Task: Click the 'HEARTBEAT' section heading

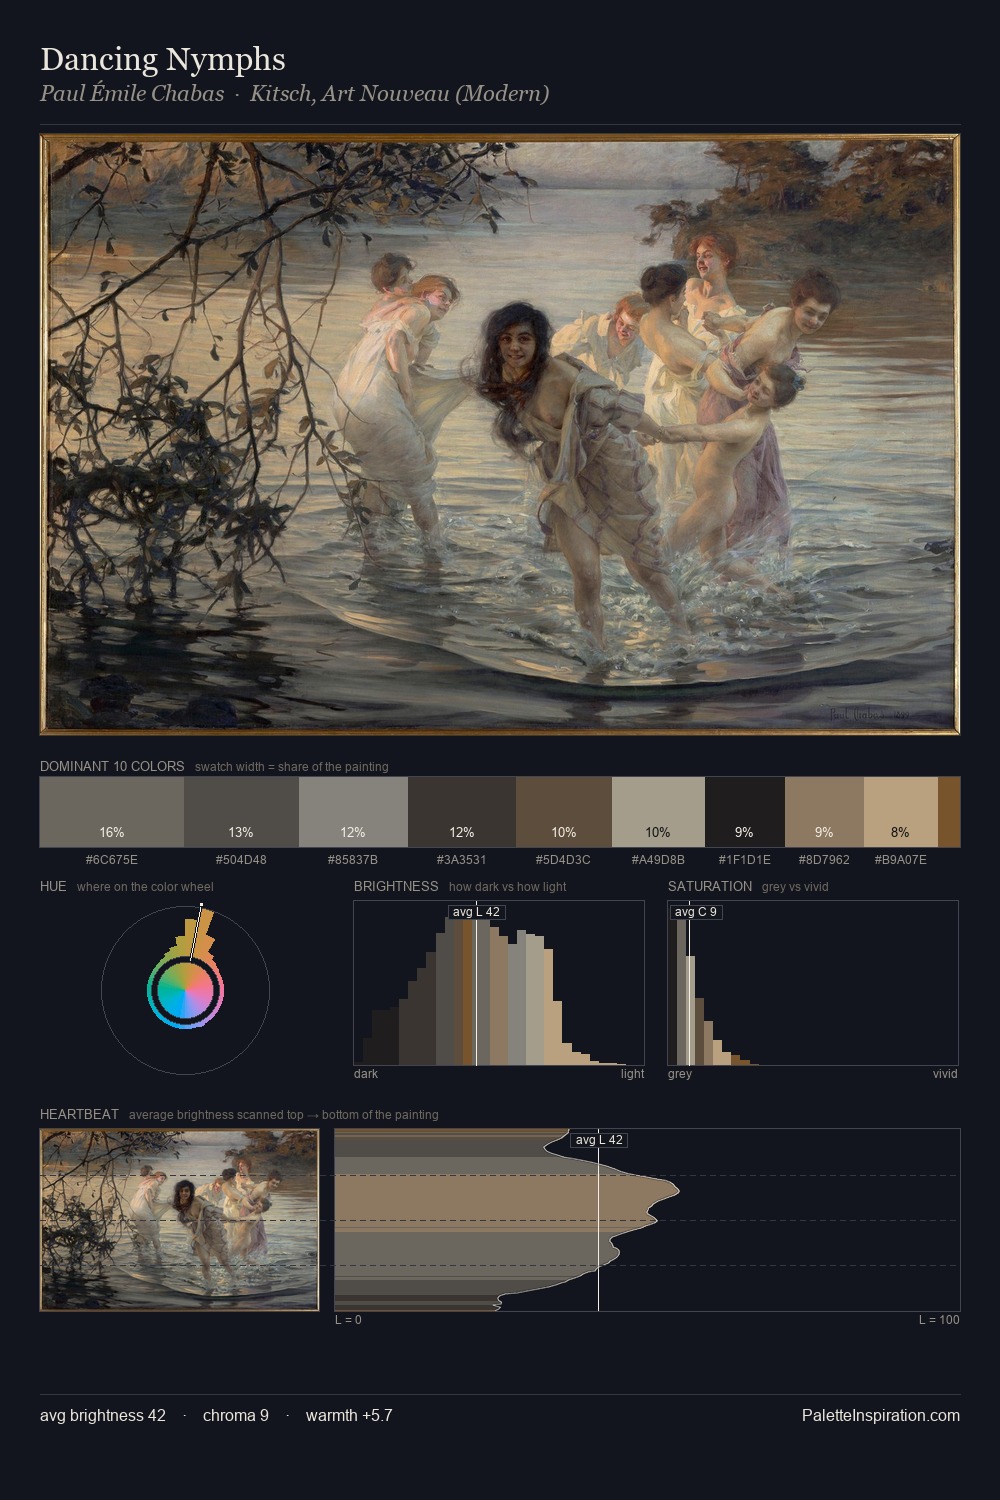Action: [79, 1114]
